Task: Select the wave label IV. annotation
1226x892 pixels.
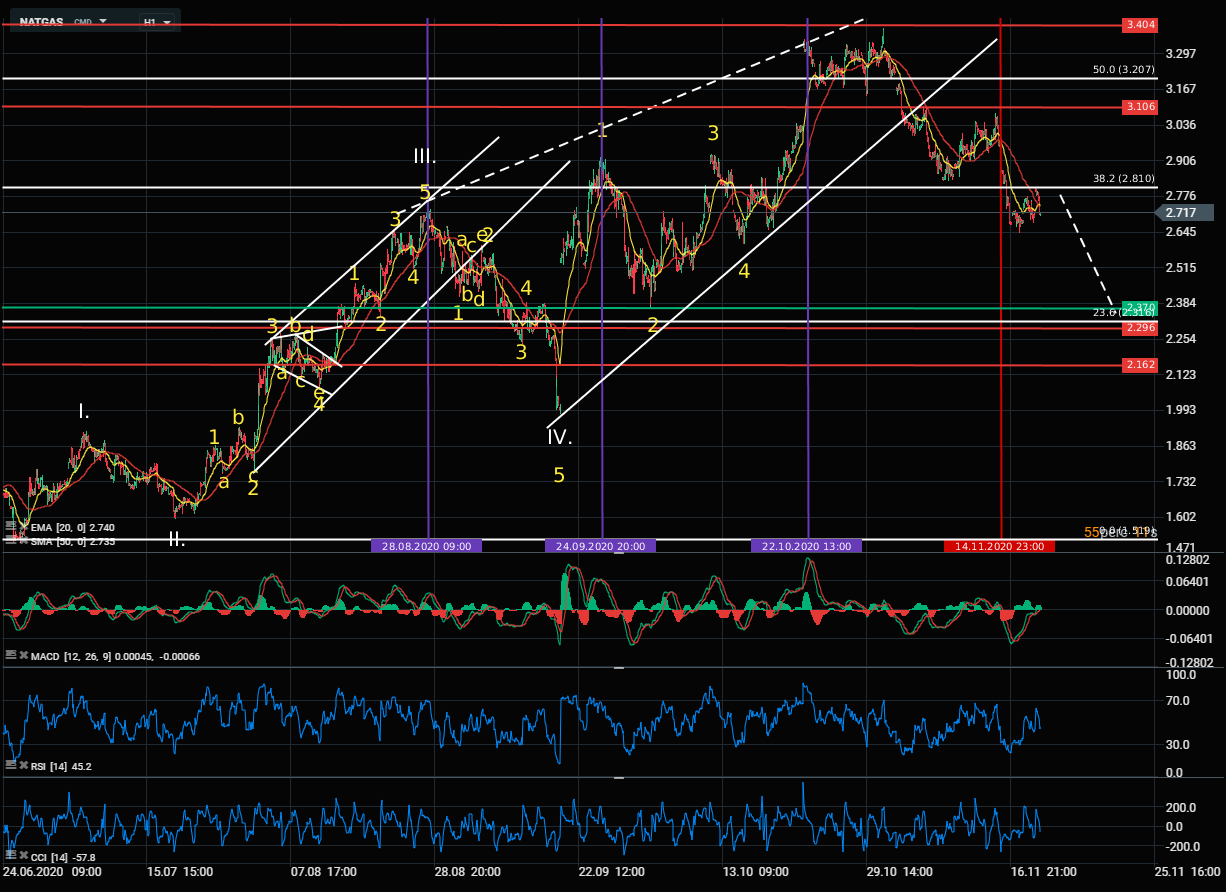Action: [x=559, y=437]
